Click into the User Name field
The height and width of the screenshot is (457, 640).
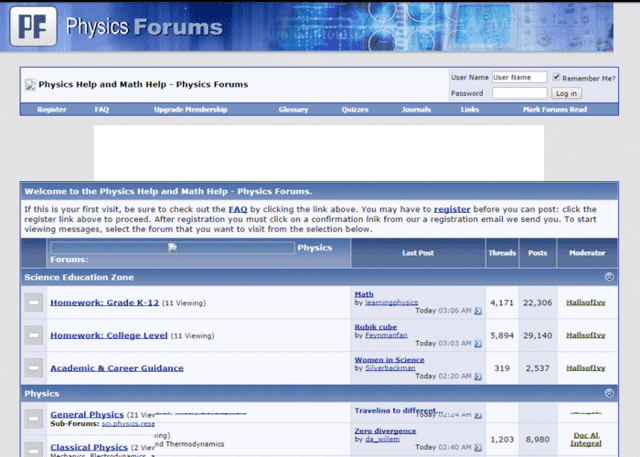pos(519,77)
